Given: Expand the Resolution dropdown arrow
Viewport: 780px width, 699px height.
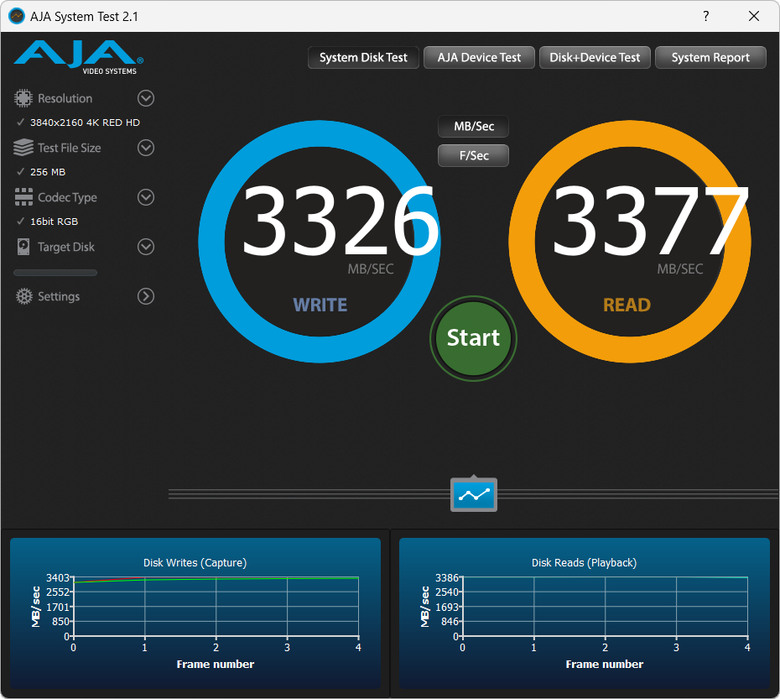Looking at the screenshot, I should tap(146, 98).
